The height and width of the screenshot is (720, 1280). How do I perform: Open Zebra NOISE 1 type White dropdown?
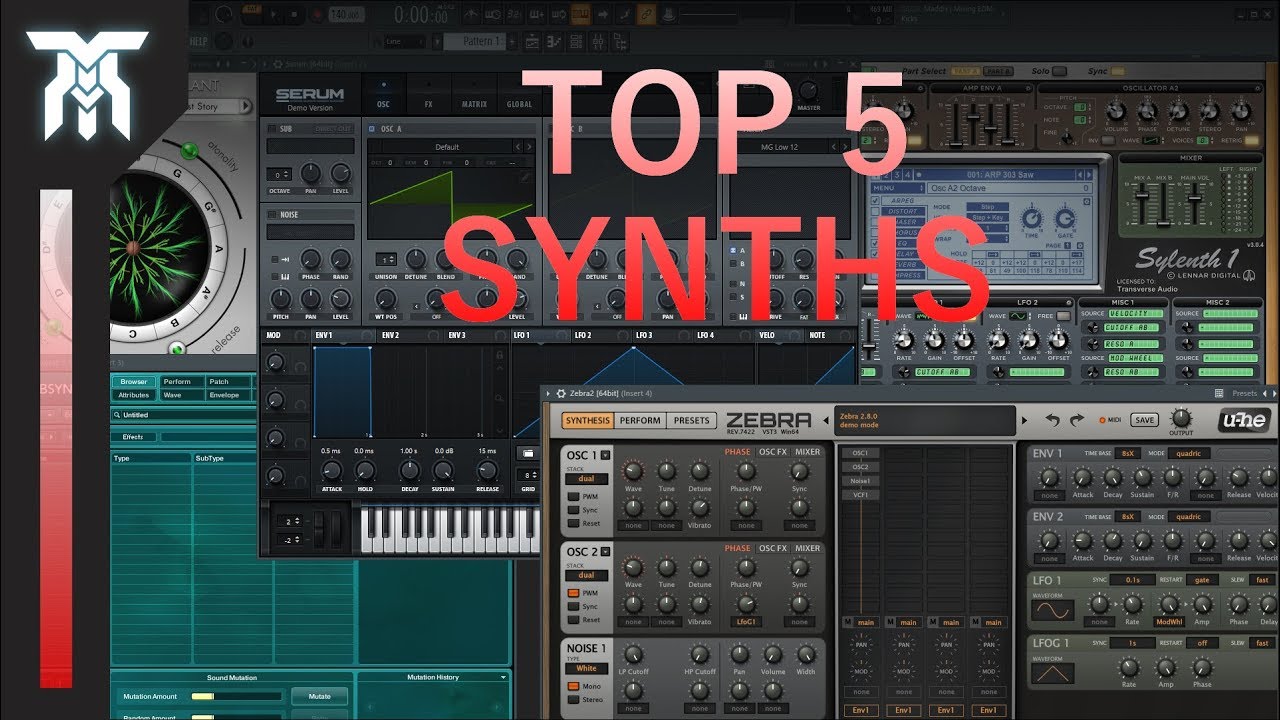[x=586, y=668]
